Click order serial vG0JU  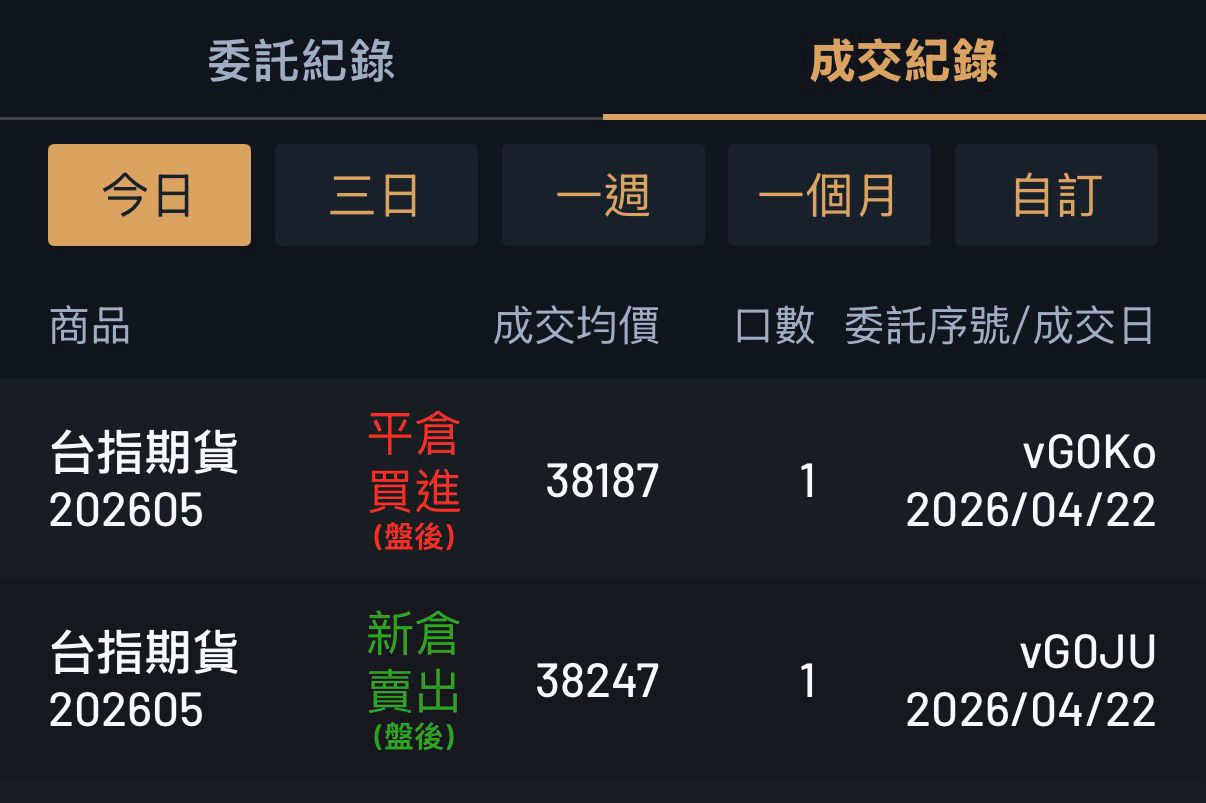pos(1088,654)
